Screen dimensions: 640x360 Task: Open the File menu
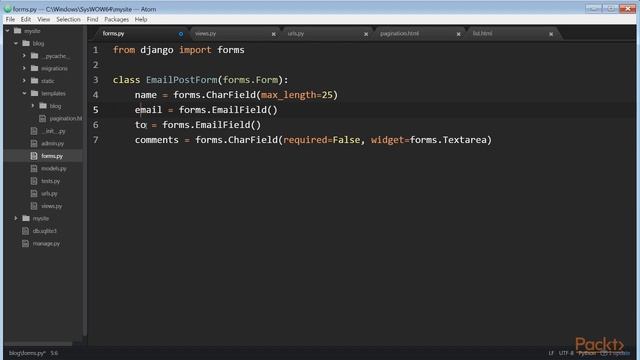tap(10, 19)
